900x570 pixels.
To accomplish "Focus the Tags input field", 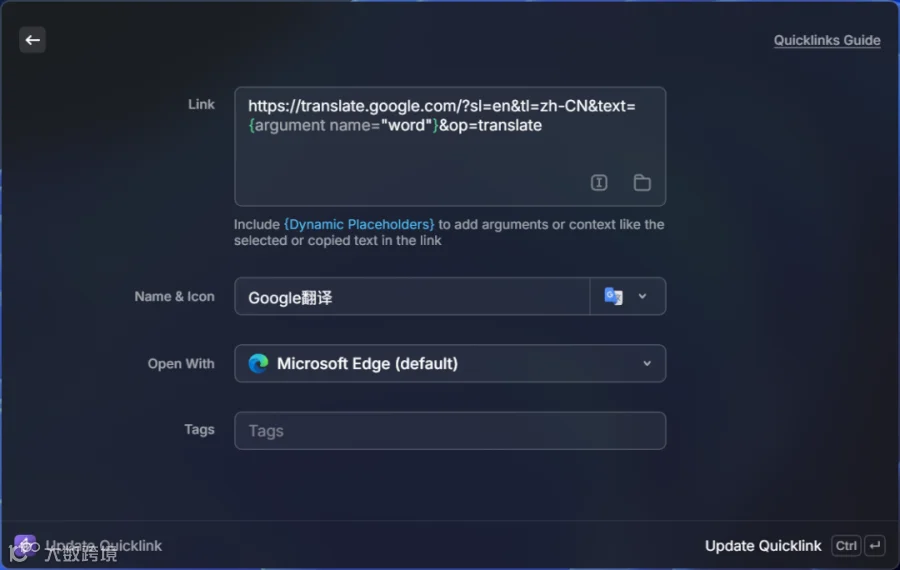I will click(x=450, y=431).
